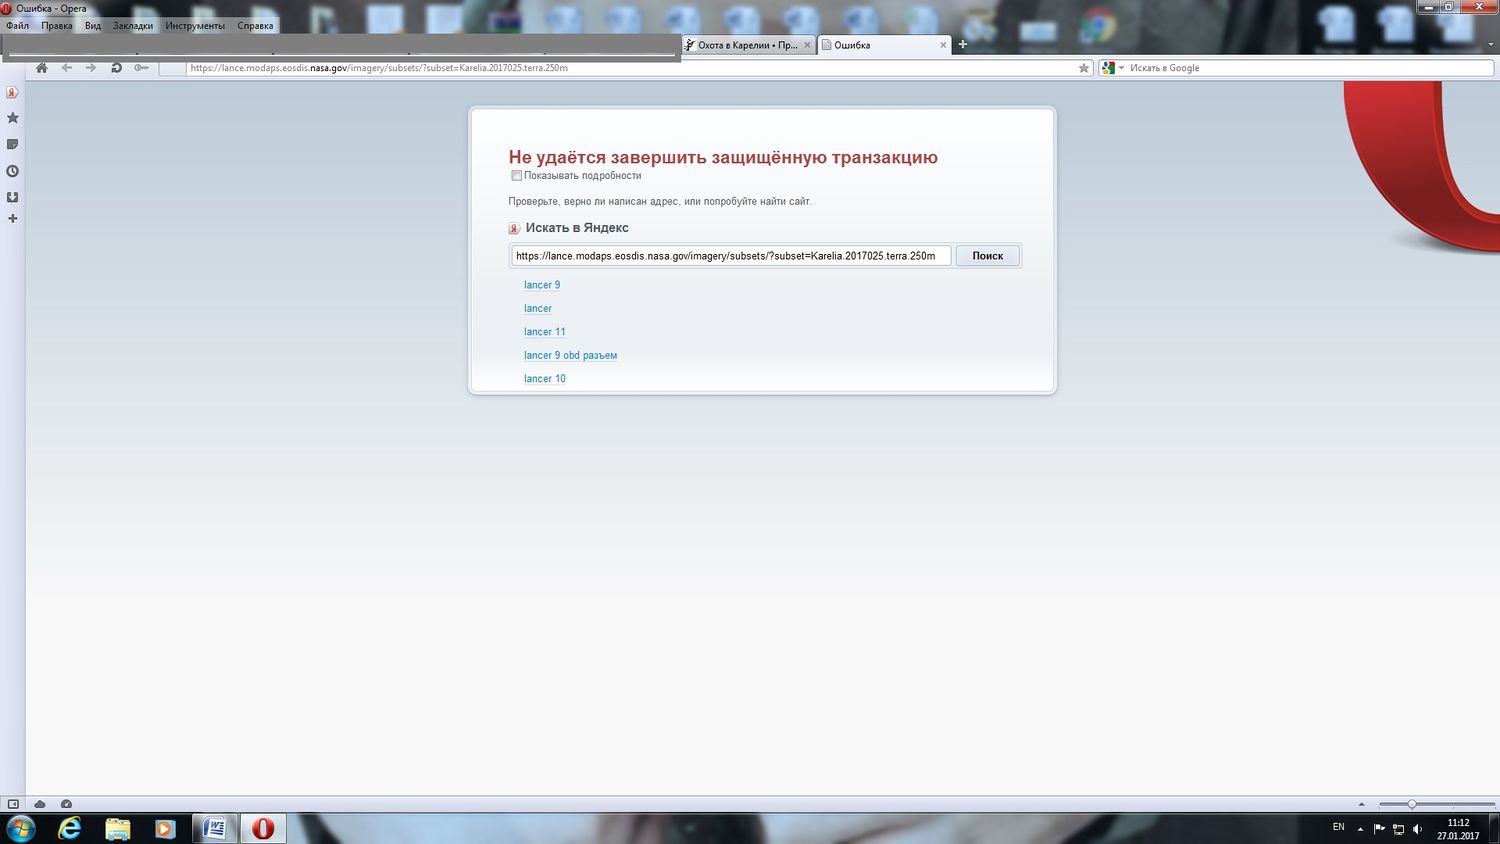Screen dimensions: 1500x844
Task: Open the History clock panel in sidebar
Action: 13,171
